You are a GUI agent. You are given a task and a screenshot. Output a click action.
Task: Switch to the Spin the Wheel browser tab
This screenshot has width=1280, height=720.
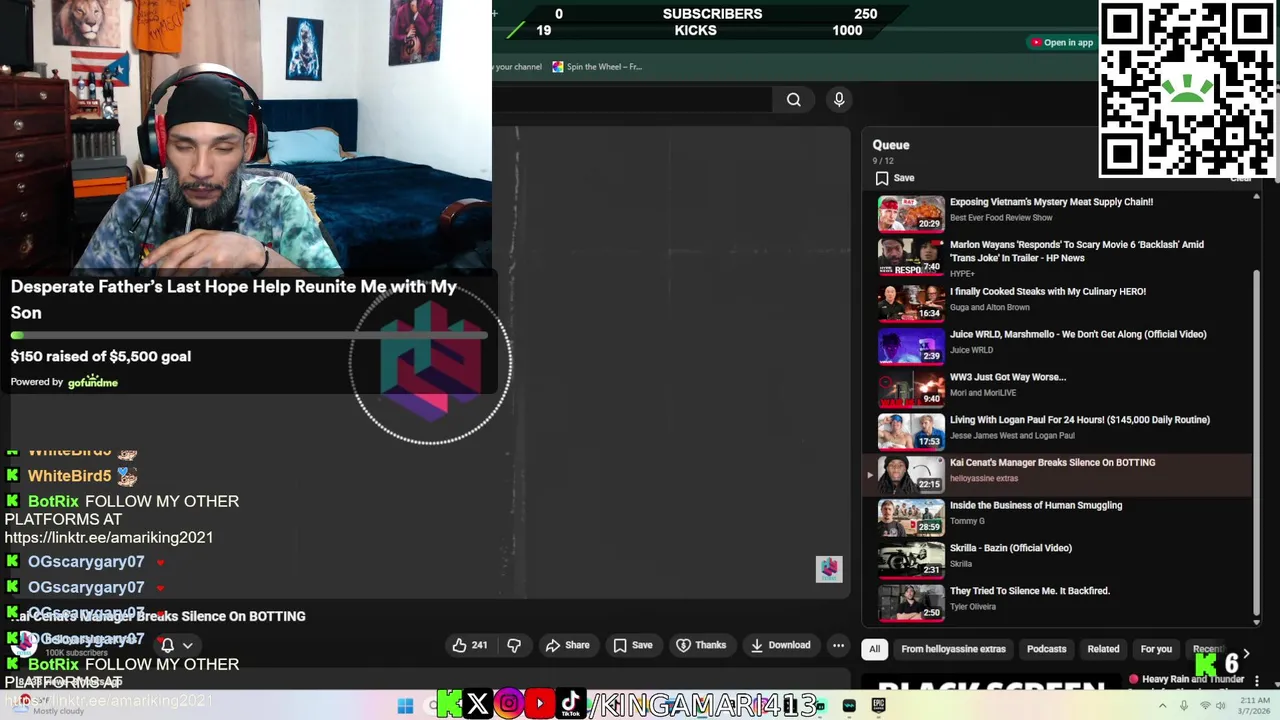tap(597, 67)
